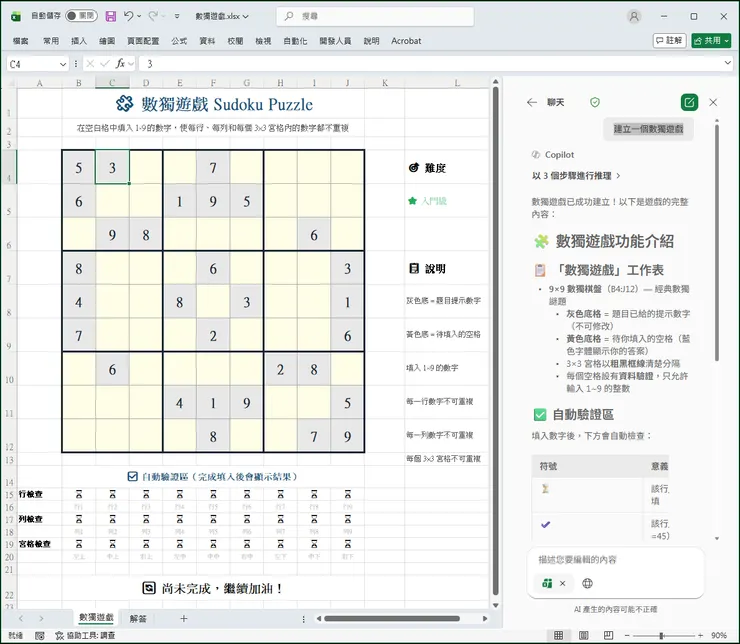Image resolution: width=740 pixels, height=644 pixels.
Task: Switch to Normal view icon in status bar
Action: coord(558,636)
